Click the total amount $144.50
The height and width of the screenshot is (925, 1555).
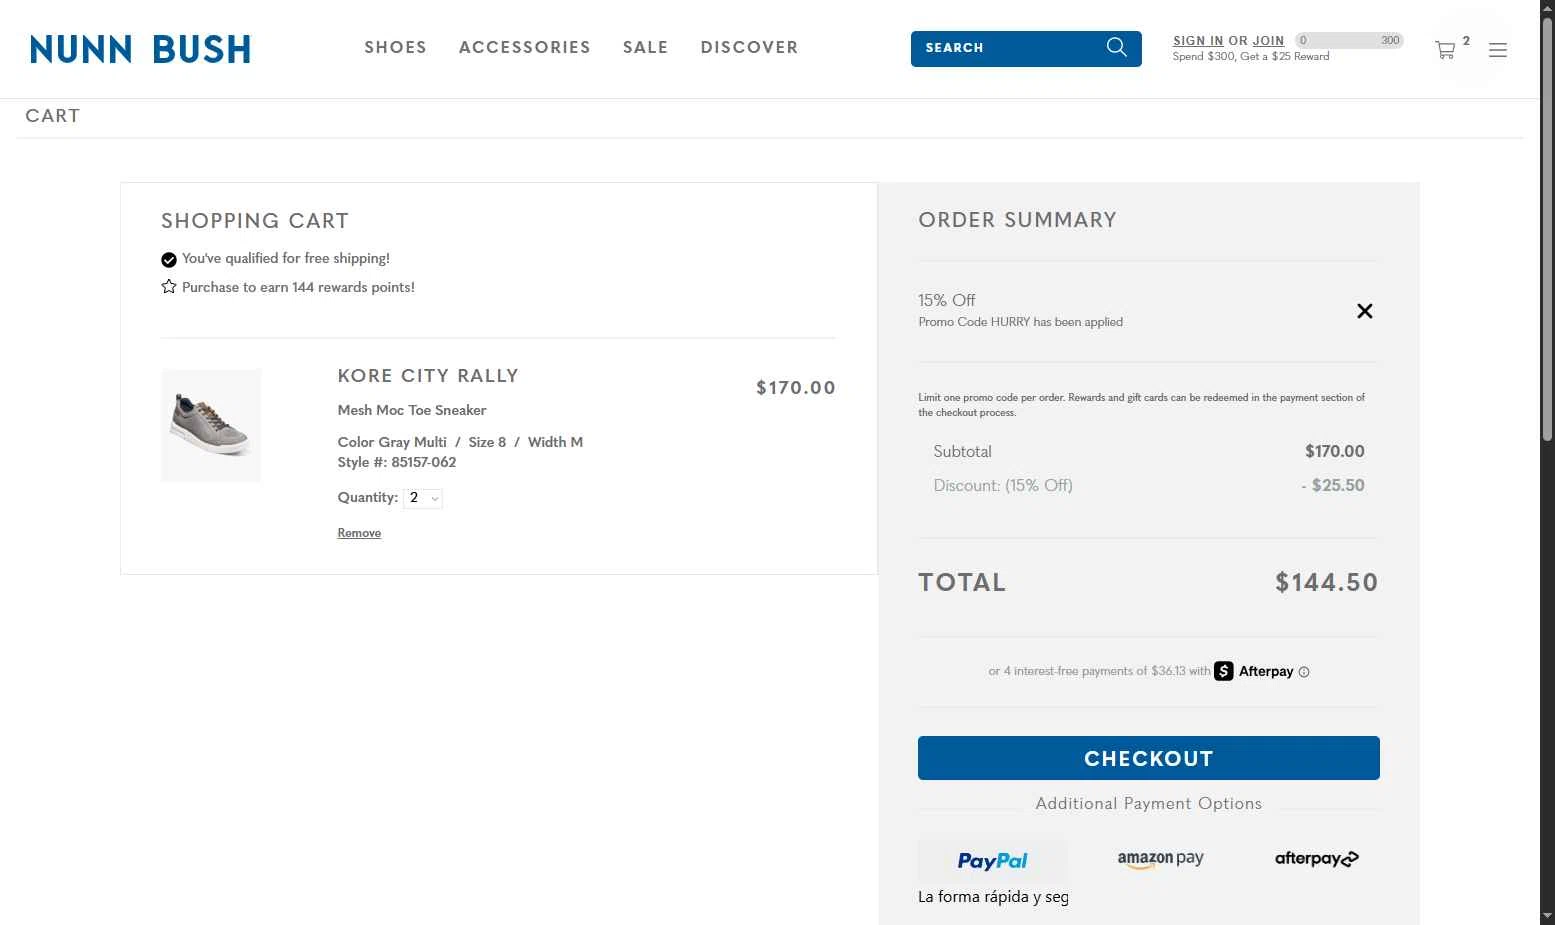1326,582
